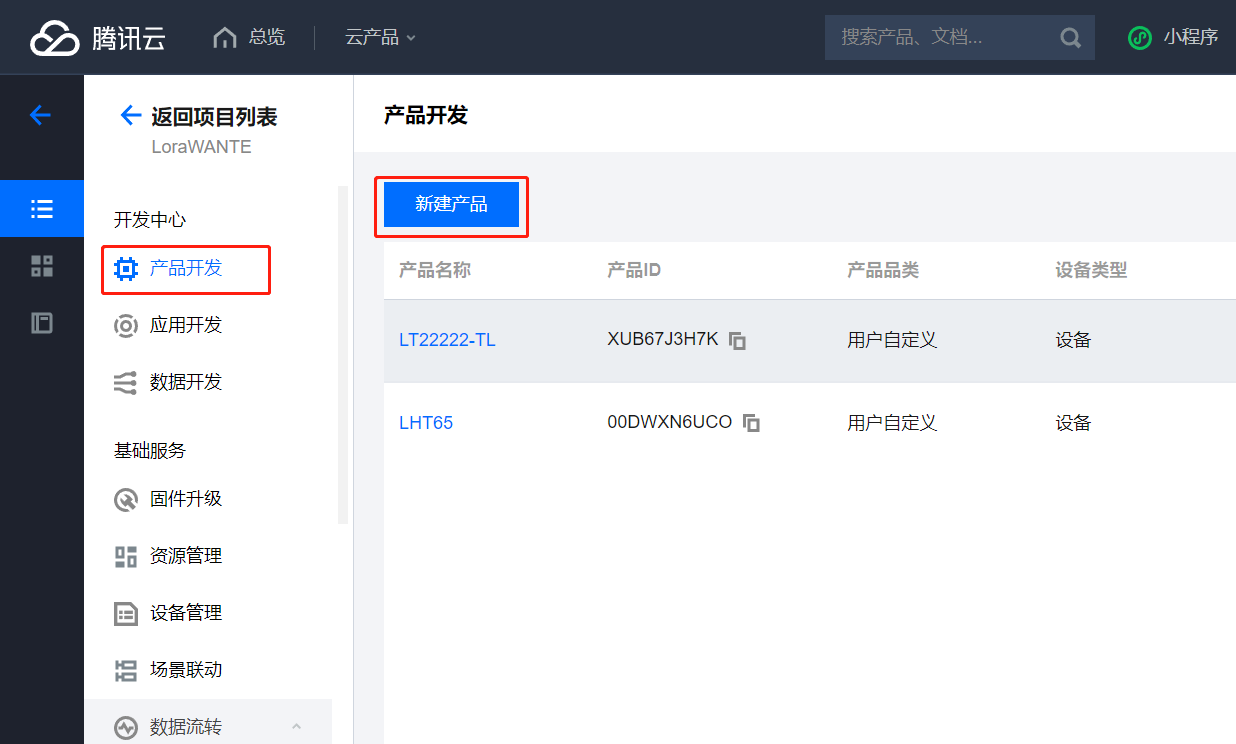Click the 开发中心 section label
The height and width of the screenshot is (744, 1236).
pyautogui.click(x=150, y=220)
